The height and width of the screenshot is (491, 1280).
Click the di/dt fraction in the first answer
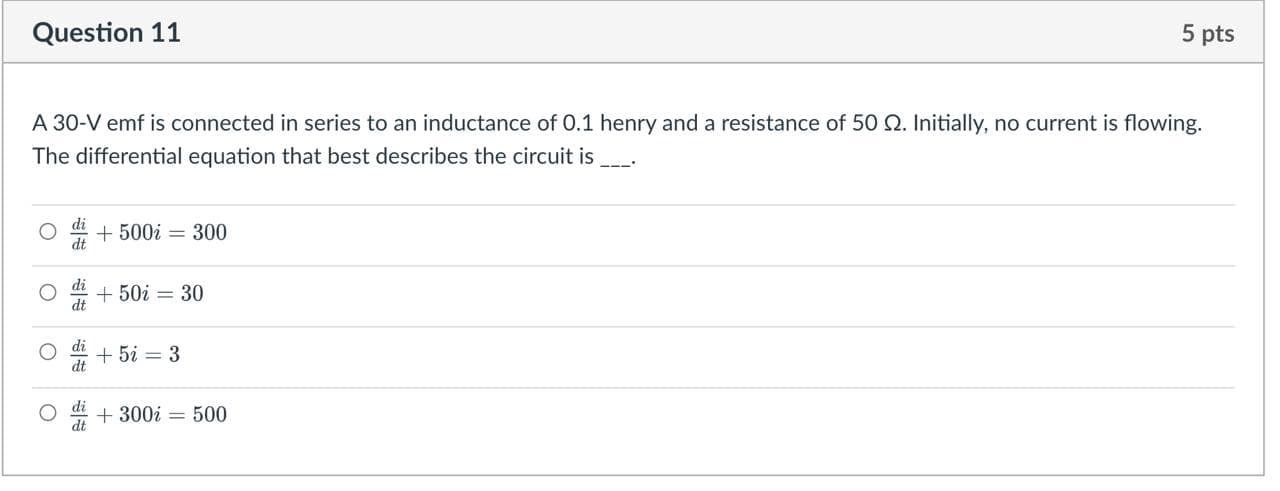click(79, 233)
